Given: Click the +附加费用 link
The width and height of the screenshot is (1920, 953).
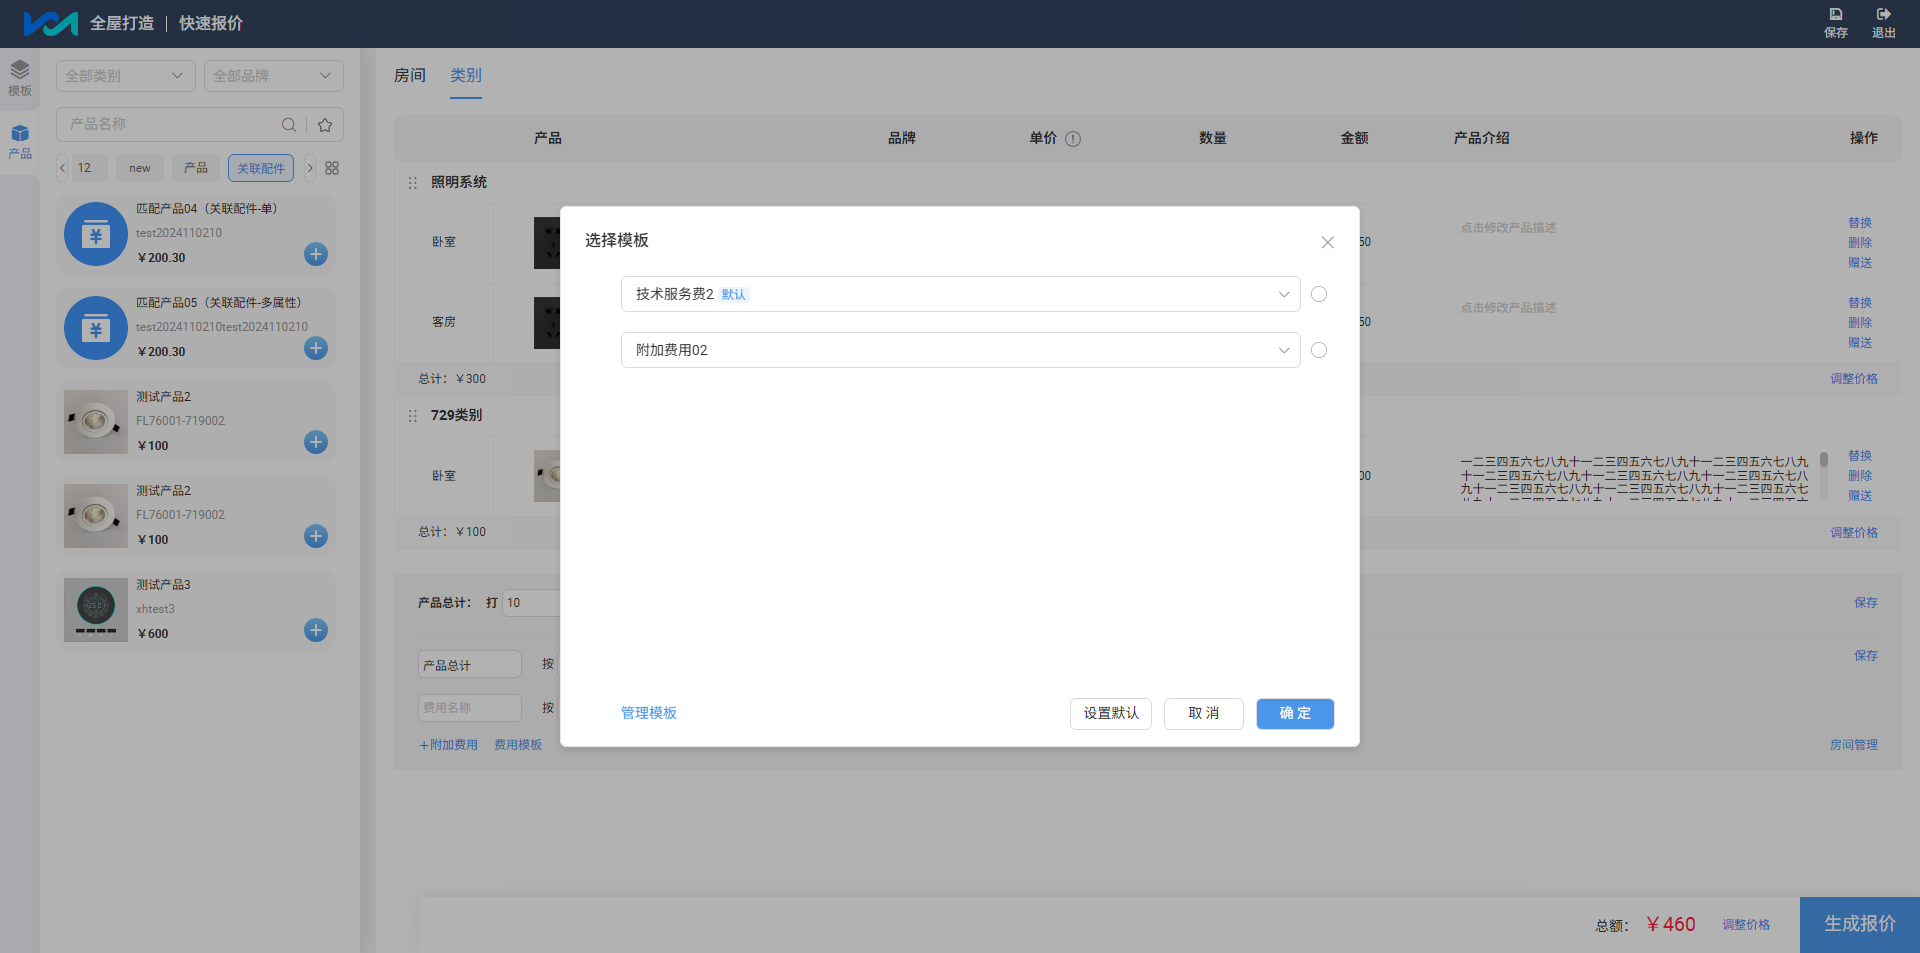Looking at the screenshot, I should click(x=448, y=745).
